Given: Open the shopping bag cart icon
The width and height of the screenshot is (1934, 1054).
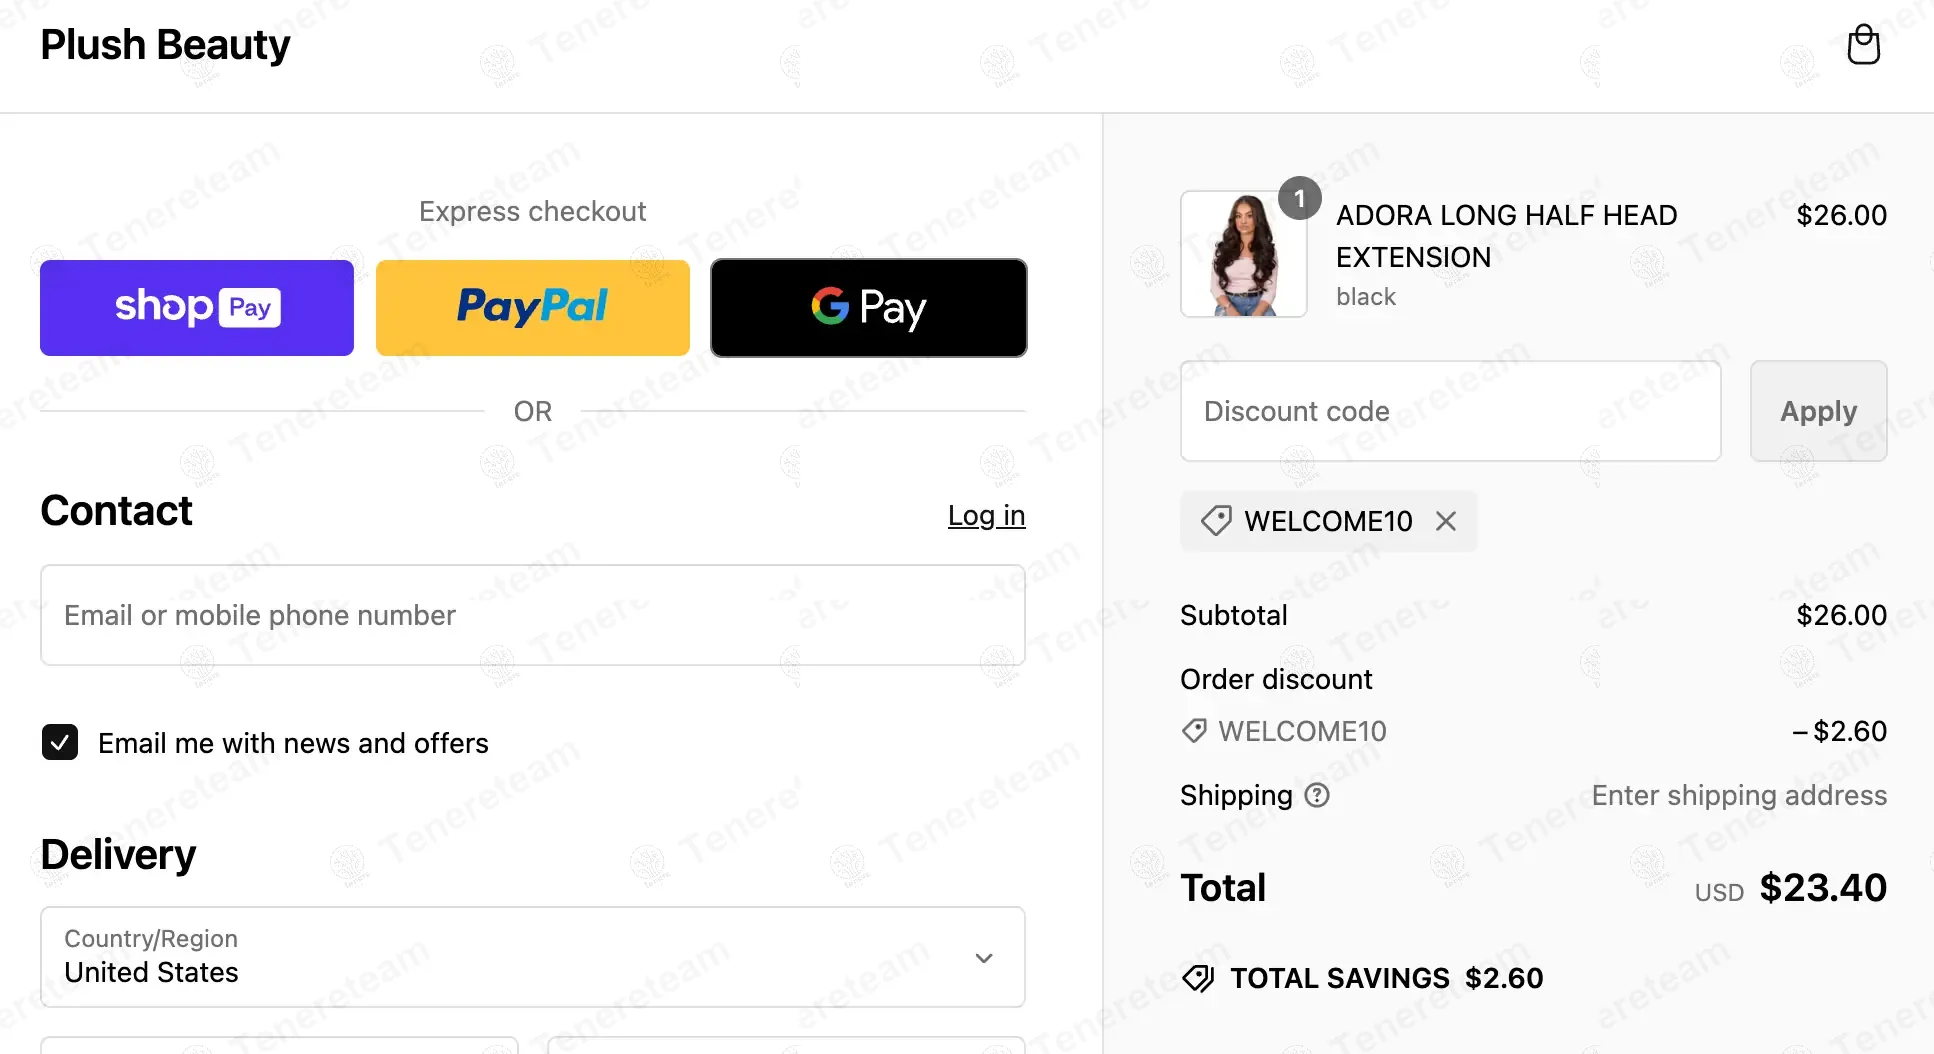Looking at the screenshot, I should pyautogui.click(x=1863, y=45).
